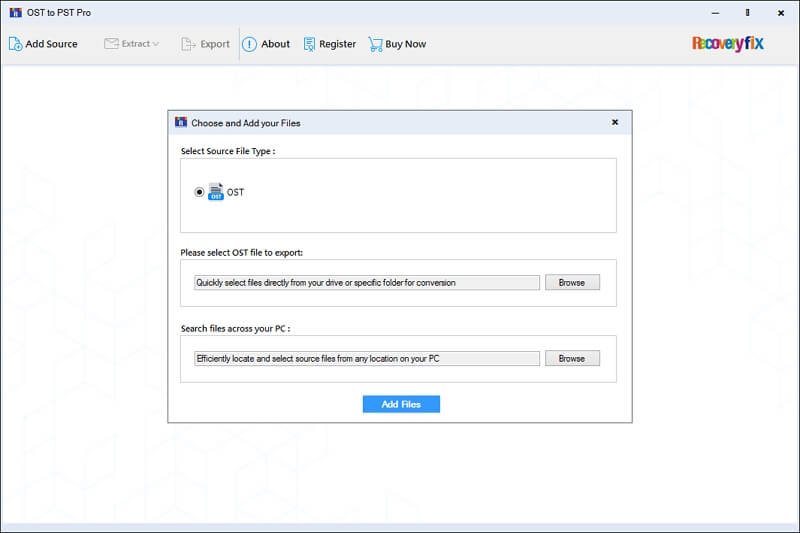The width and height of the screenshot is (800, 533).
Task: Click the Recoveryfix logo
Action: 728,43
